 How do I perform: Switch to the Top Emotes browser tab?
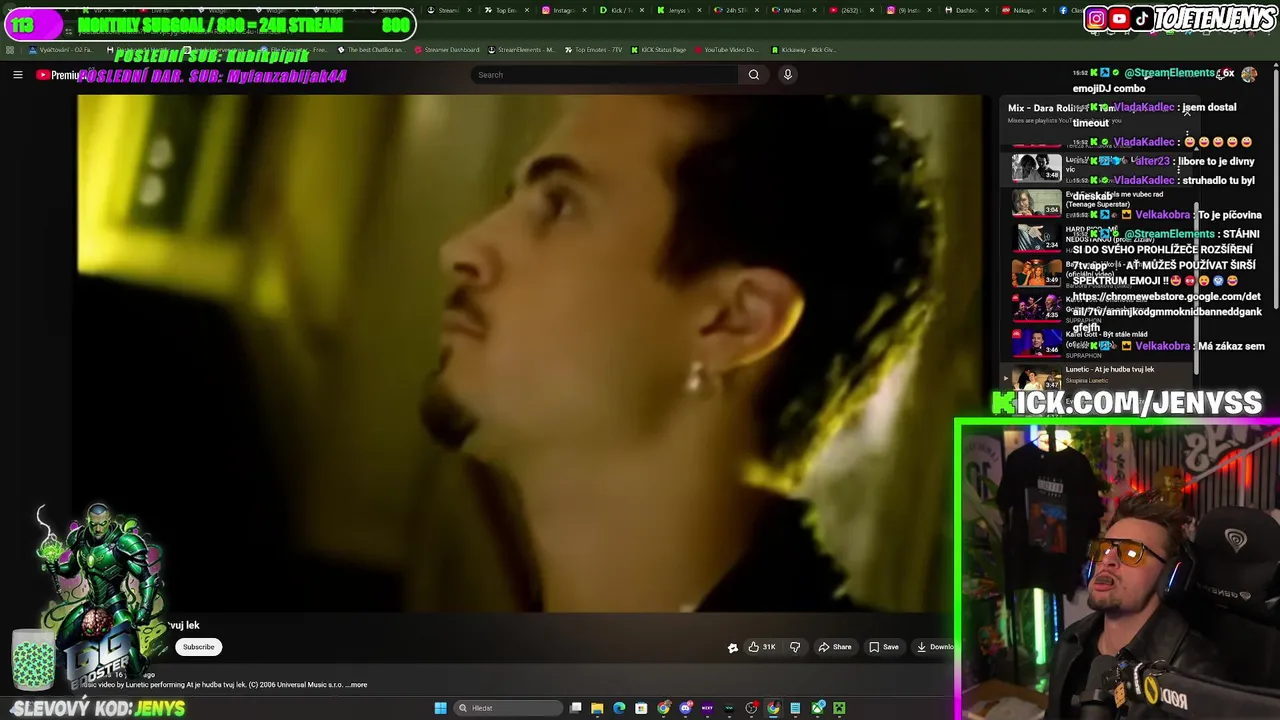[506, 10]
